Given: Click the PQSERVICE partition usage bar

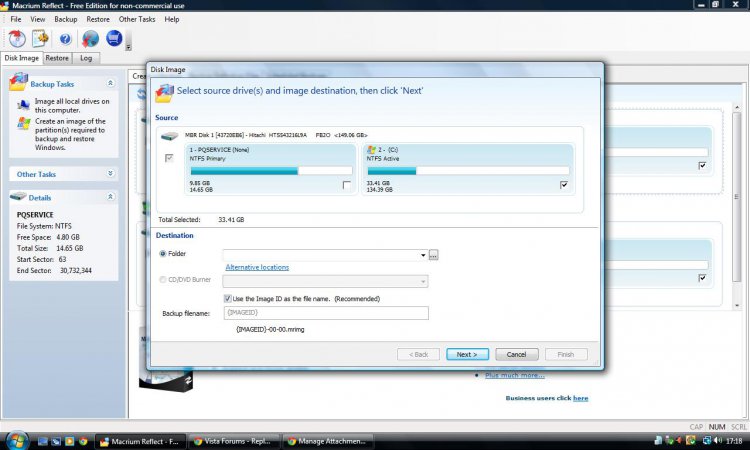Looking at the screenshot, I should [271, 171].
